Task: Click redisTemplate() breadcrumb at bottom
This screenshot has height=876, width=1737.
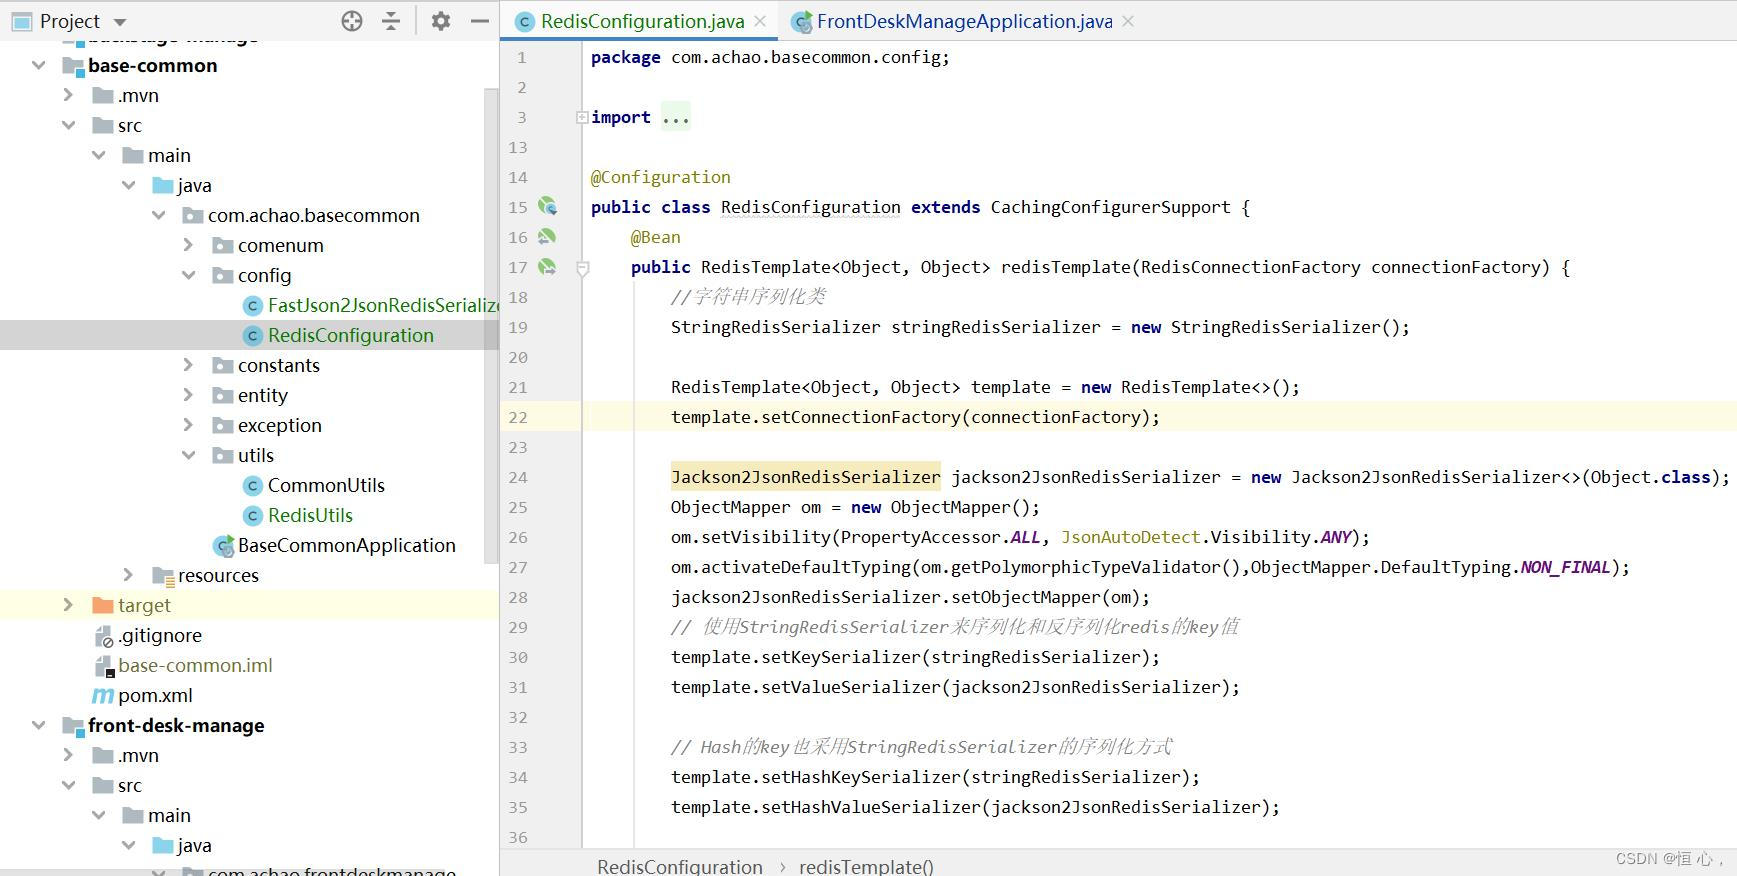Action: pos(866,866)
